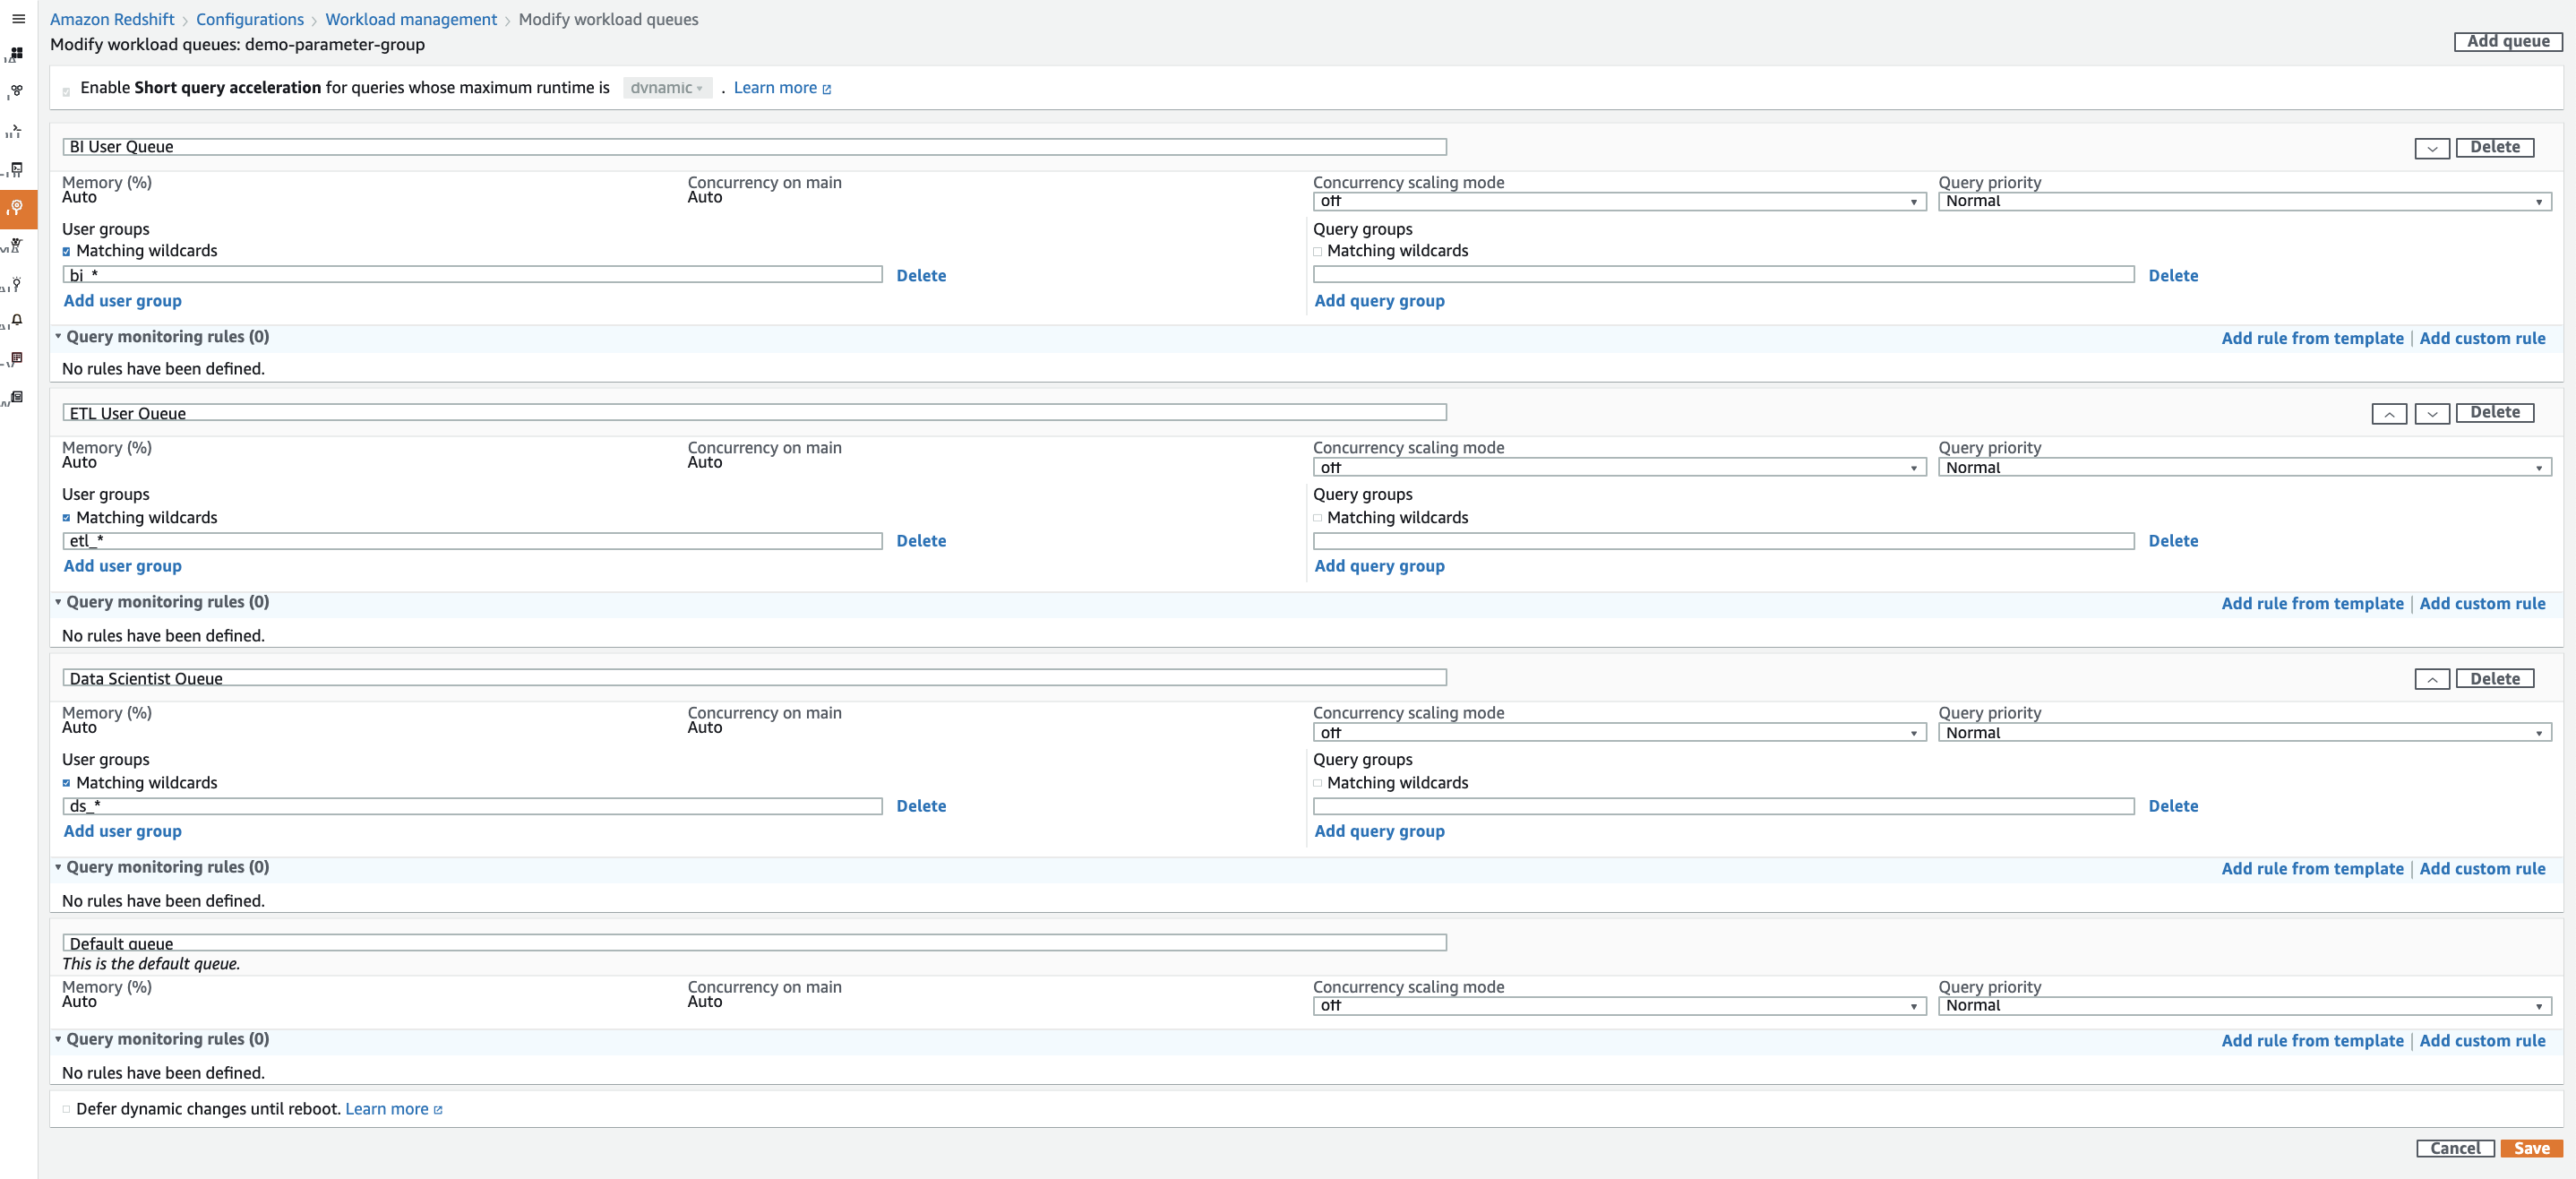Cancel the workload queue modifications
This screenshot has height=1179, width=2576.
2455,1148
